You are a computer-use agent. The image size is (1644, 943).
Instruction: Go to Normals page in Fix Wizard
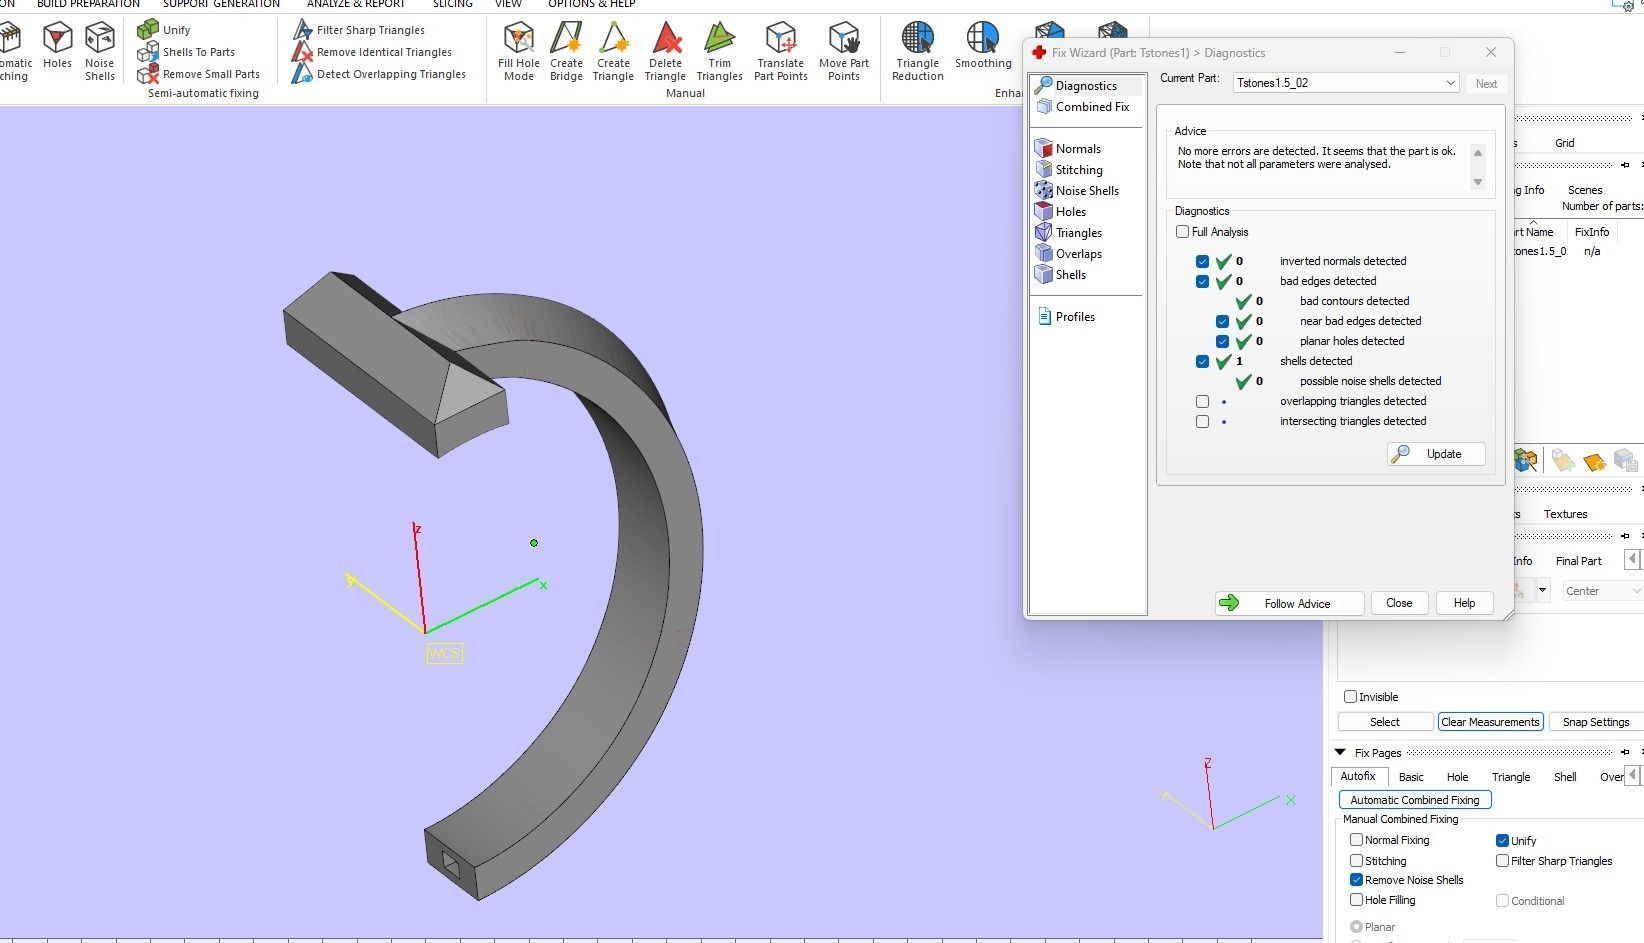pyautogui.click(x=1068, y=149)
